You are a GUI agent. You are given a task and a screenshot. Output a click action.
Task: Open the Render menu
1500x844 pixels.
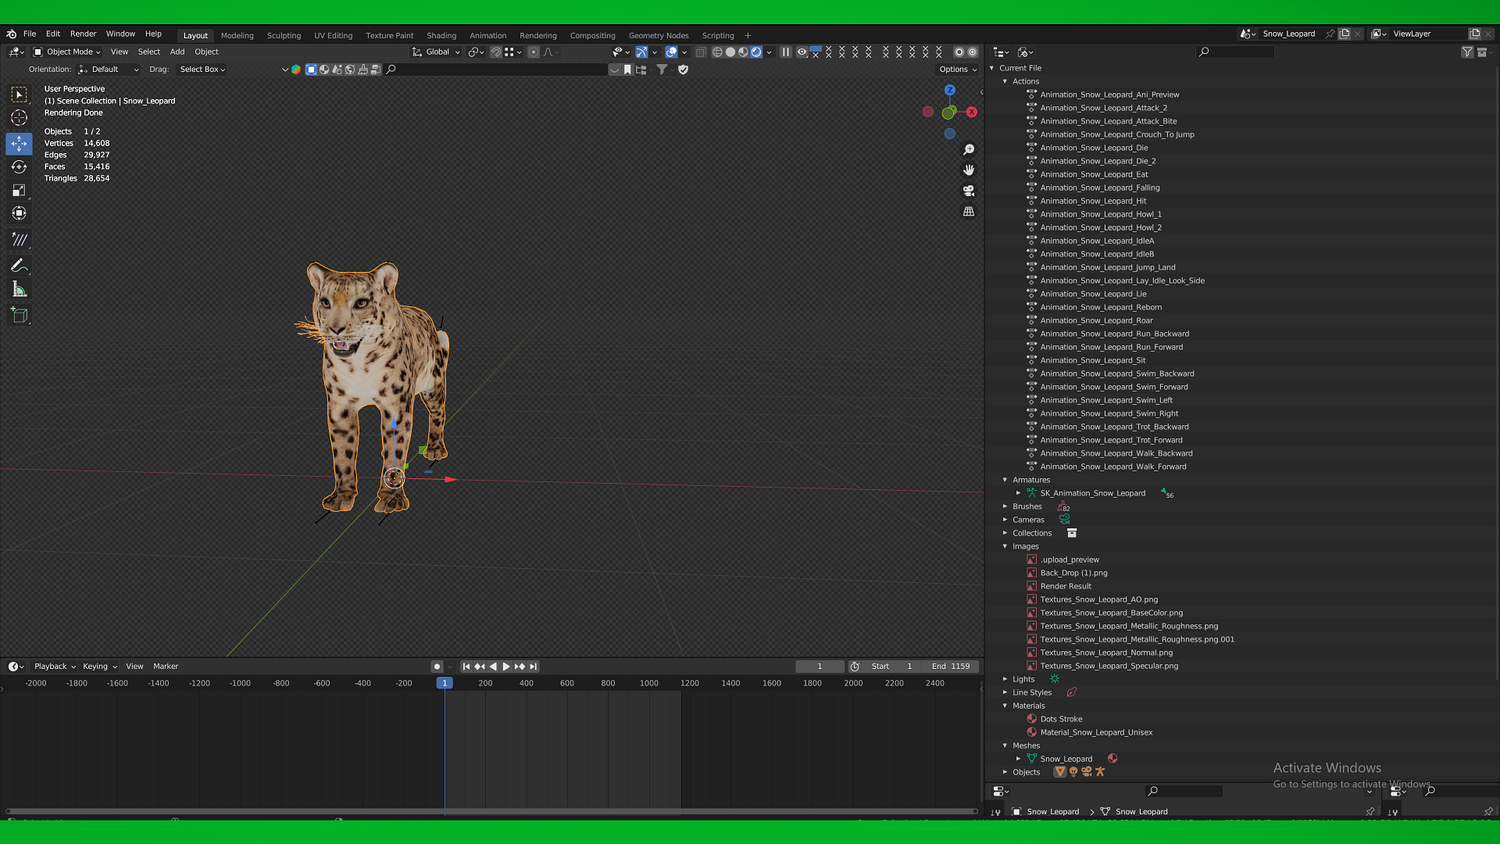(x=83, y=34)
